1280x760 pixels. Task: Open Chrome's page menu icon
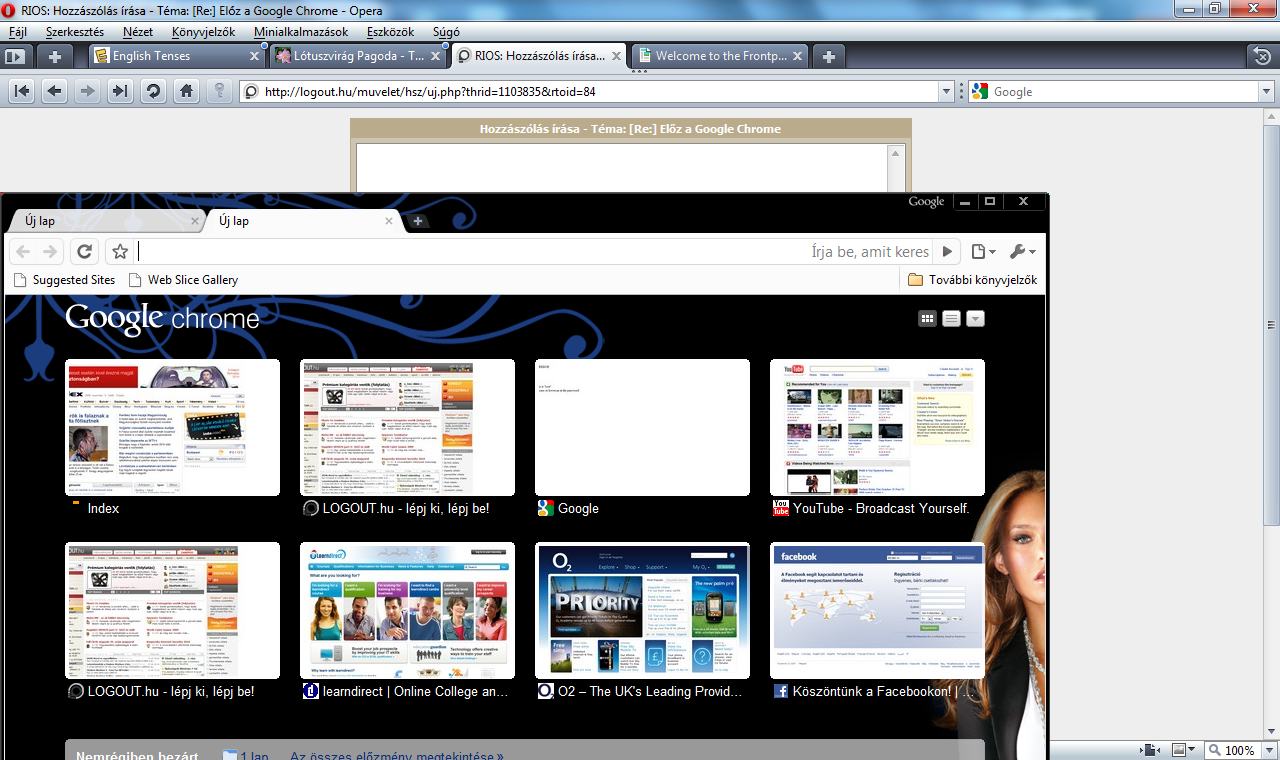pyautogui.click(x=983, y=252)
